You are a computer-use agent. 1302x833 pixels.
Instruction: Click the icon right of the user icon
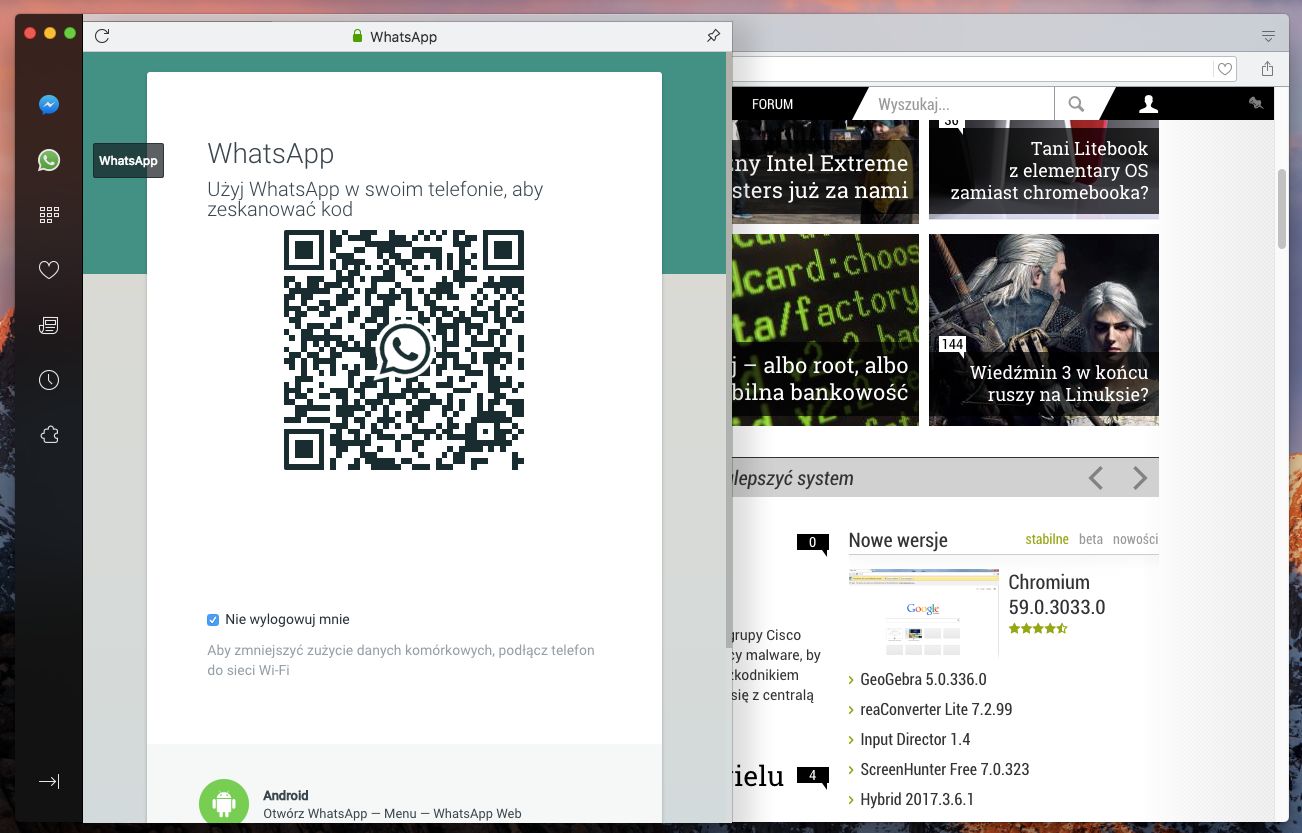1256,103
